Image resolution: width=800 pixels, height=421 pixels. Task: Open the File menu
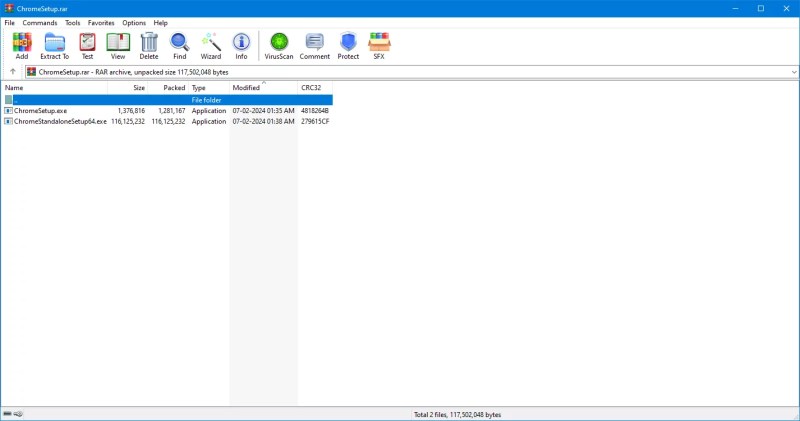pyautogui.click(x=10, y=23)
